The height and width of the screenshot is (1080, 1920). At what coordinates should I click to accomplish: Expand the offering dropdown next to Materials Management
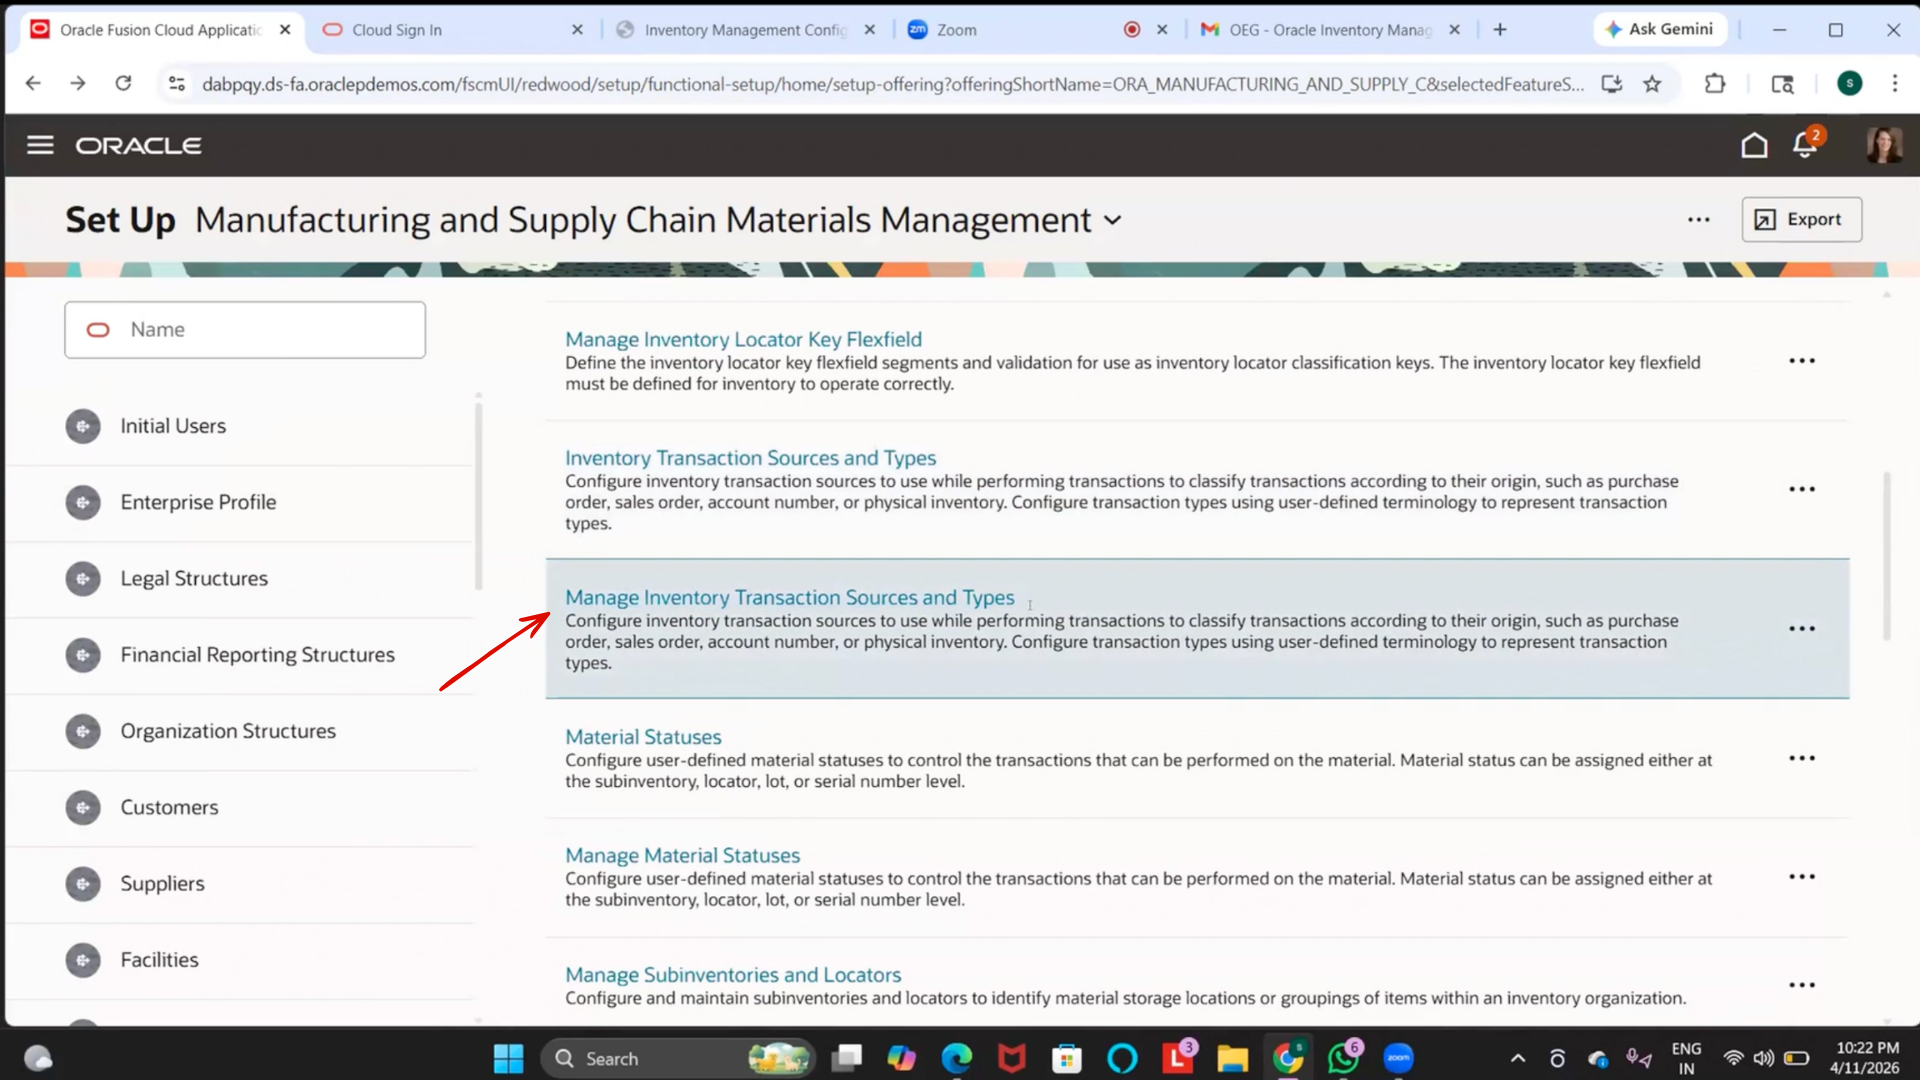point(1113,221)
